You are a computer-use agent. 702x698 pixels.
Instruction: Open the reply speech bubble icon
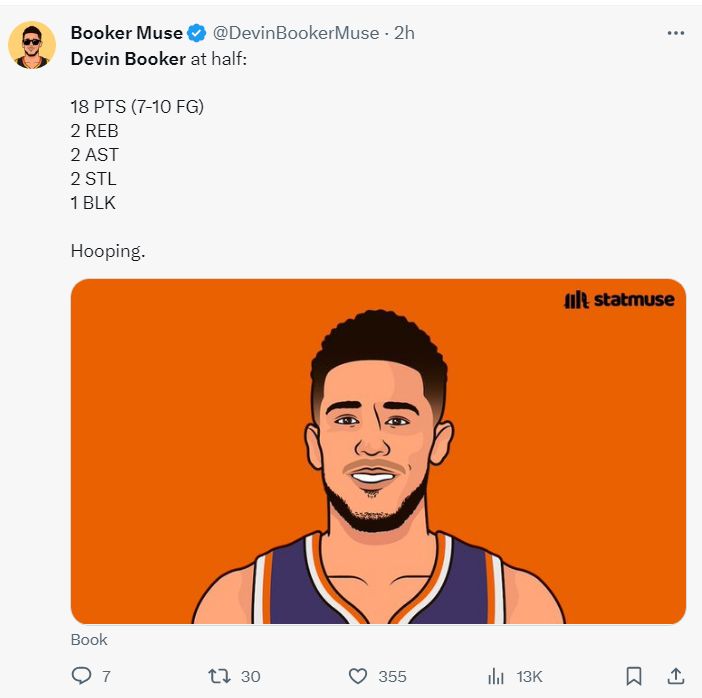click(82, 677)
